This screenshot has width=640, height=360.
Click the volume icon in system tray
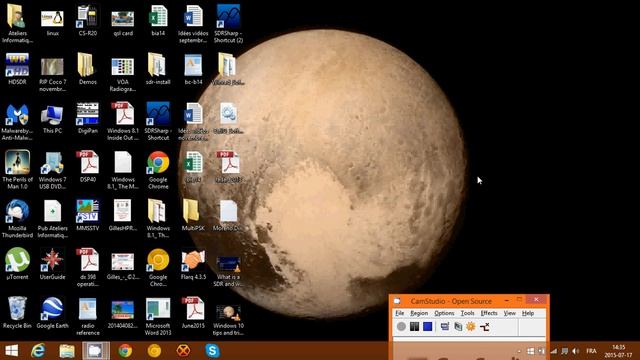click(576, 351)
